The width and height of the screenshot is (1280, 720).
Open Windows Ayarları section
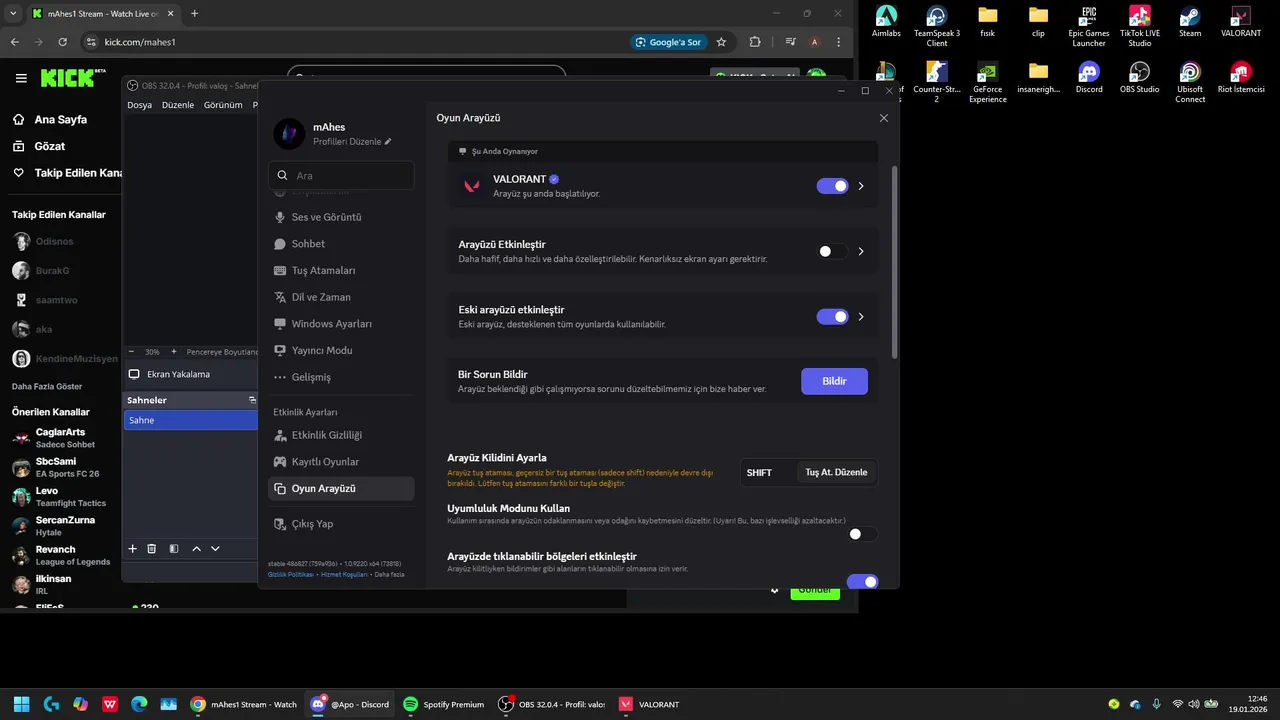pos(341,324)
